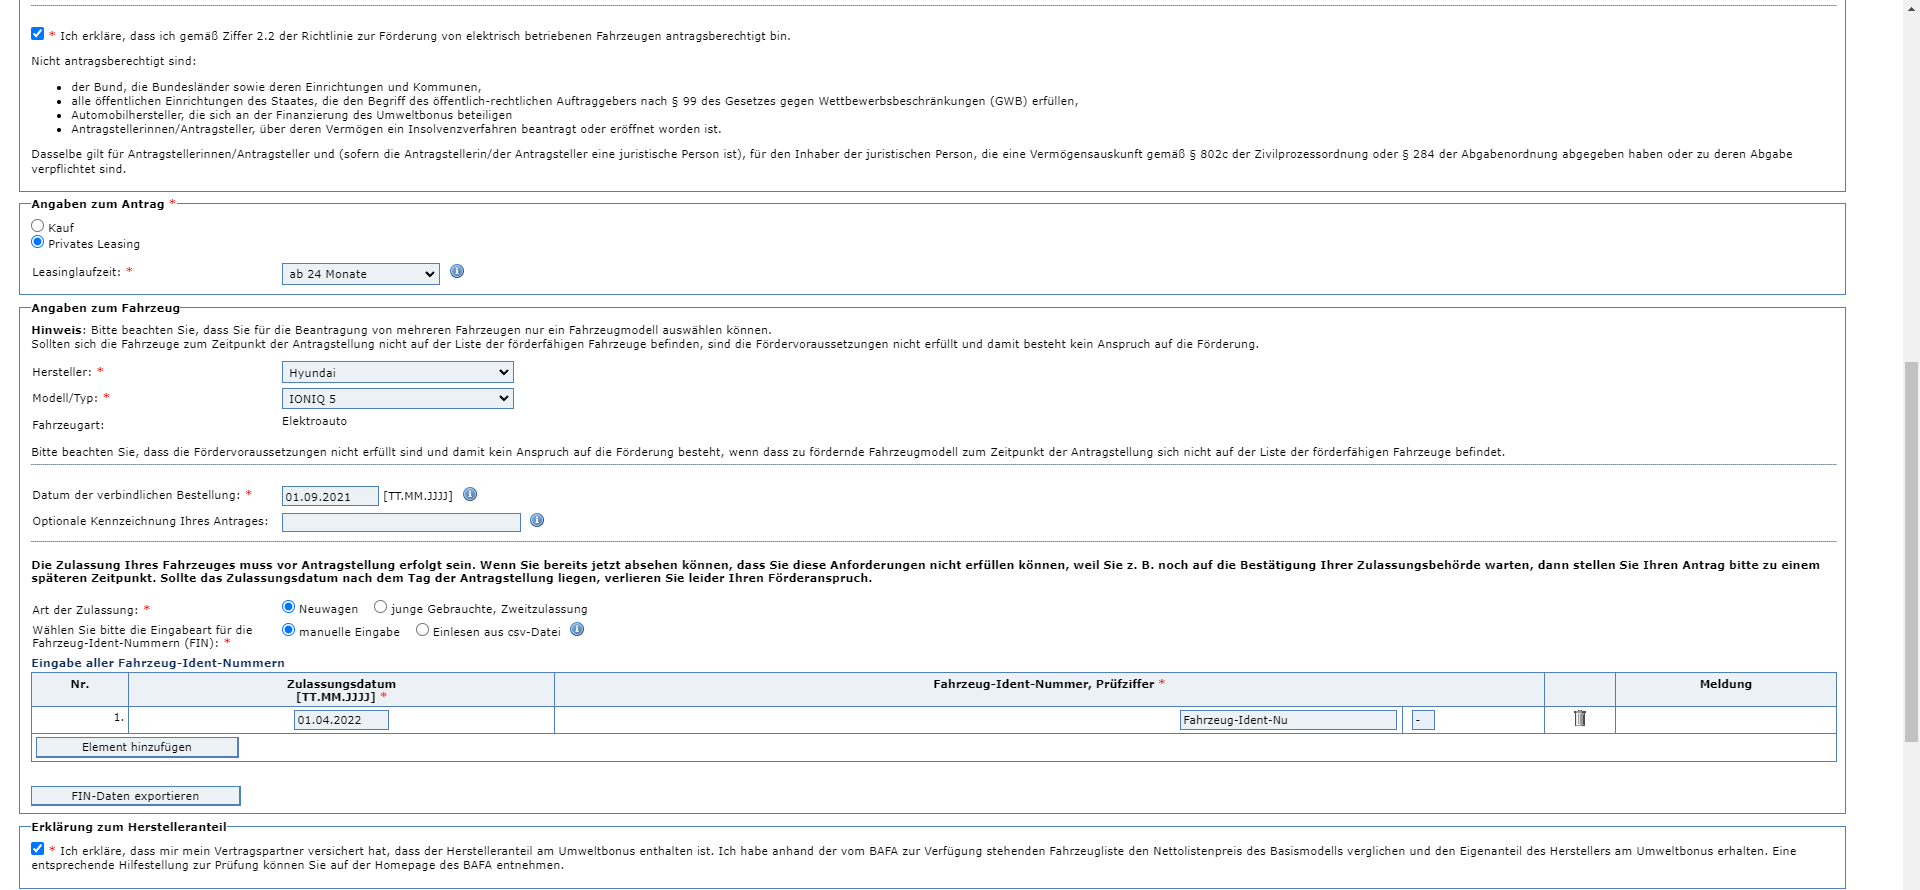Focus the Datum der verbindlichen Bestellung field

pos(330,496)
